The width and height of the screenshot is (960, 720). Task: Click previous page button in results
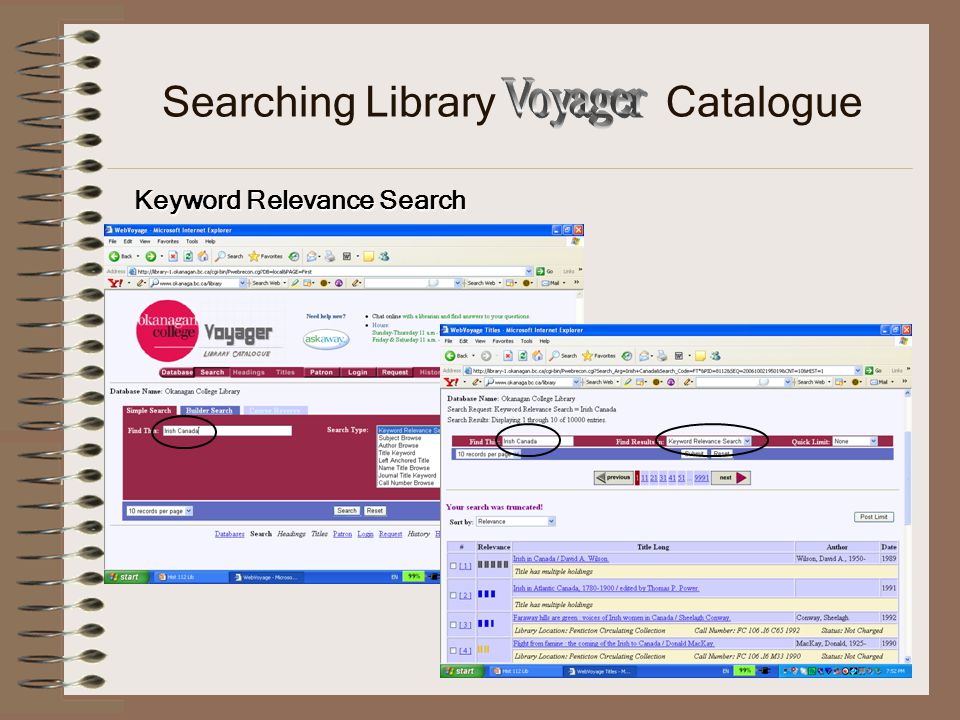[x=613, y=478]
